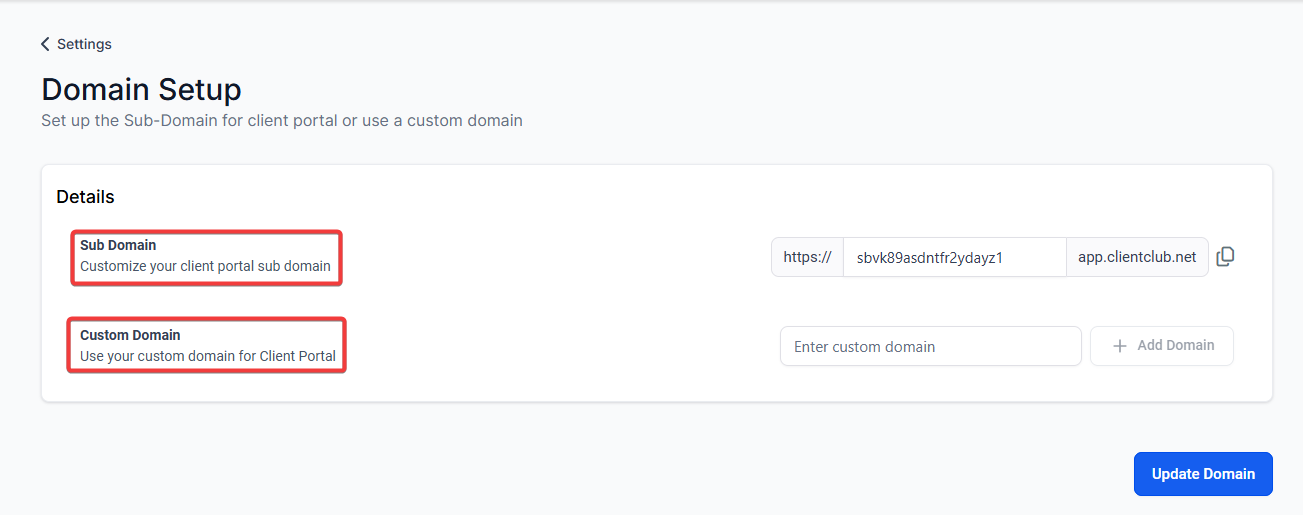The height and width of the screenshot is (515, 1303).
Task: Click the page subtitle under Domain Setup
Action: [281, 121]
